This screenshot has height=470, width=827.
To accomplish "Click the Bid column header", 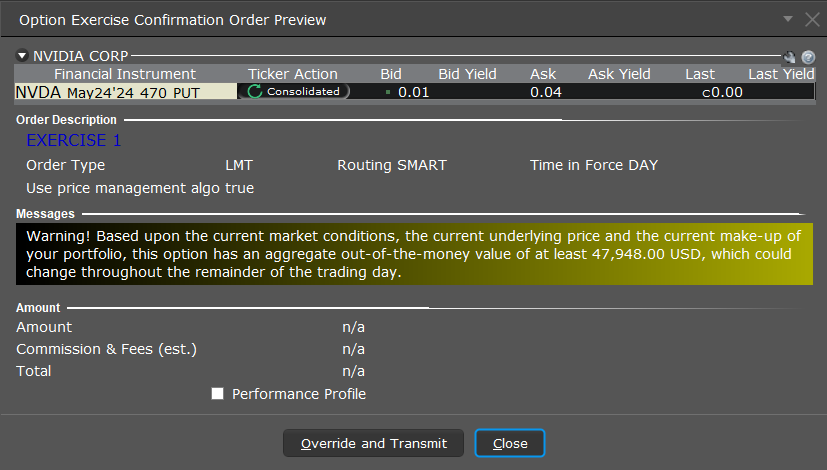I will 391,74.
